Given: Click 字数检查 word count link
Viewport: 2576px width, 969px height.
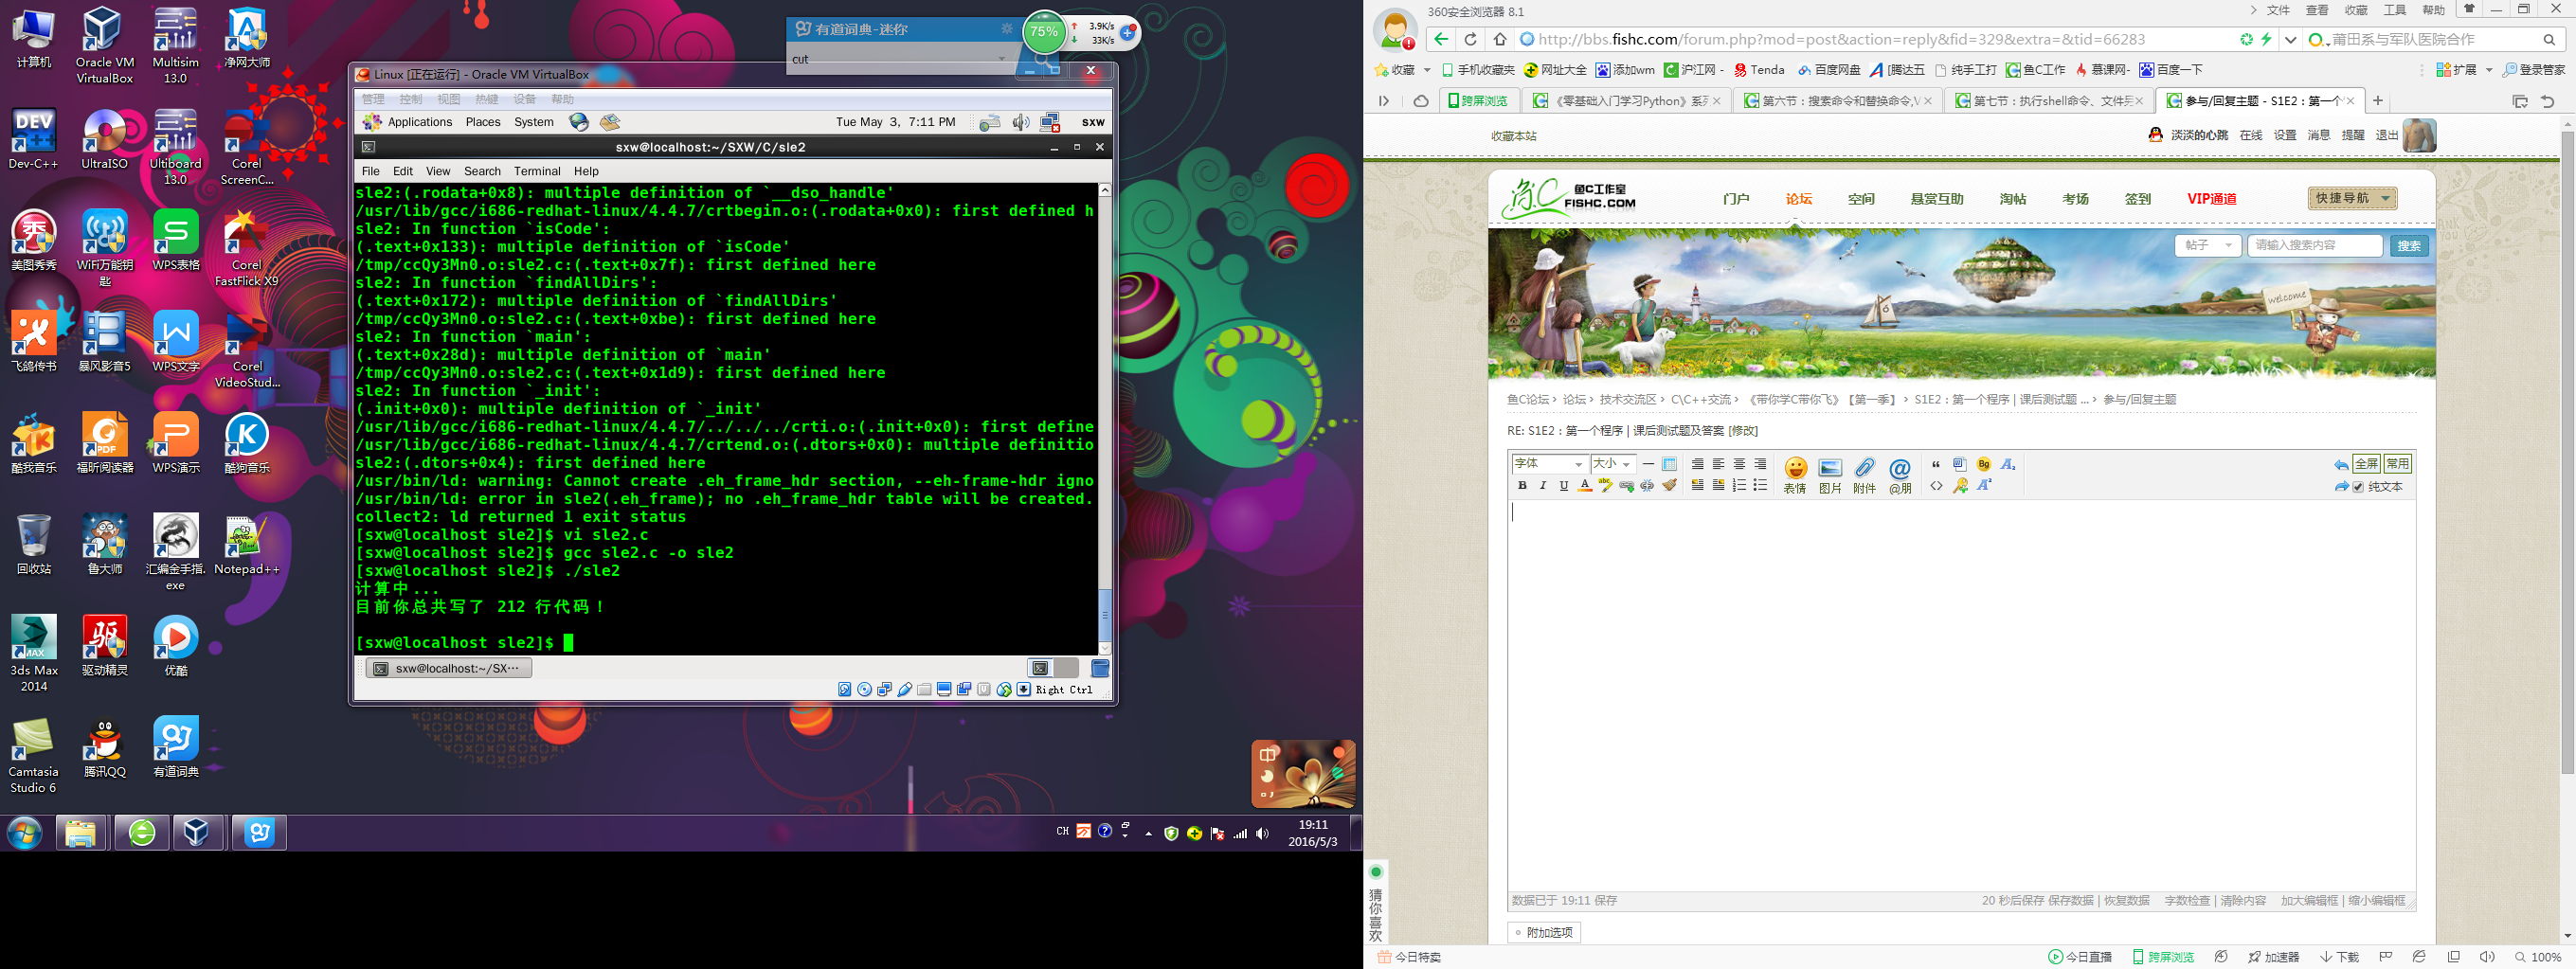Looking at the screenshot, I should click(x=2187, y=901).
